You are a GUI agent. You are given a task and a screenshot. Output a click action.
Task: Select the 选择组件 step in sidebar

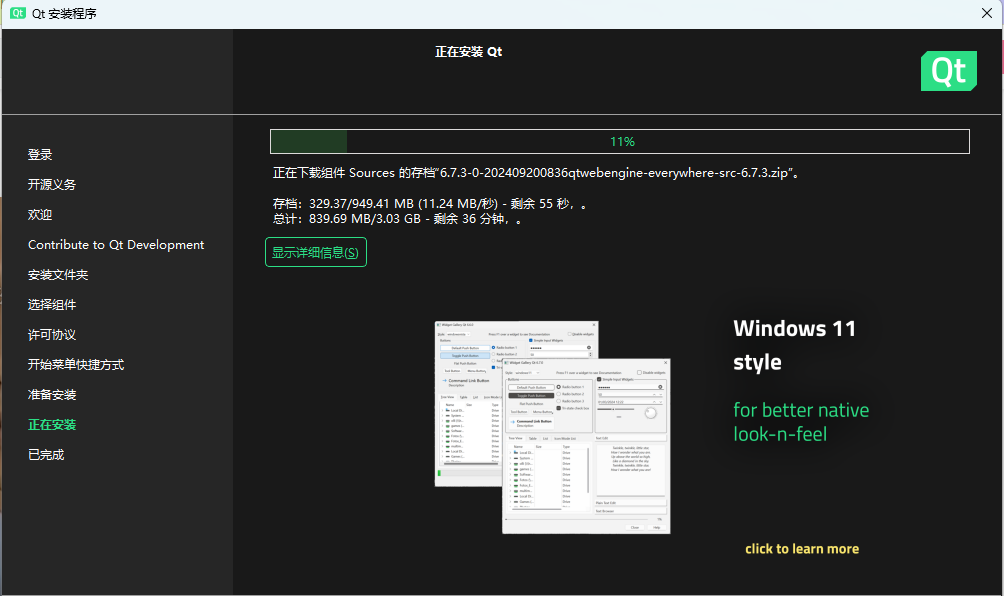tap(52, 305)
